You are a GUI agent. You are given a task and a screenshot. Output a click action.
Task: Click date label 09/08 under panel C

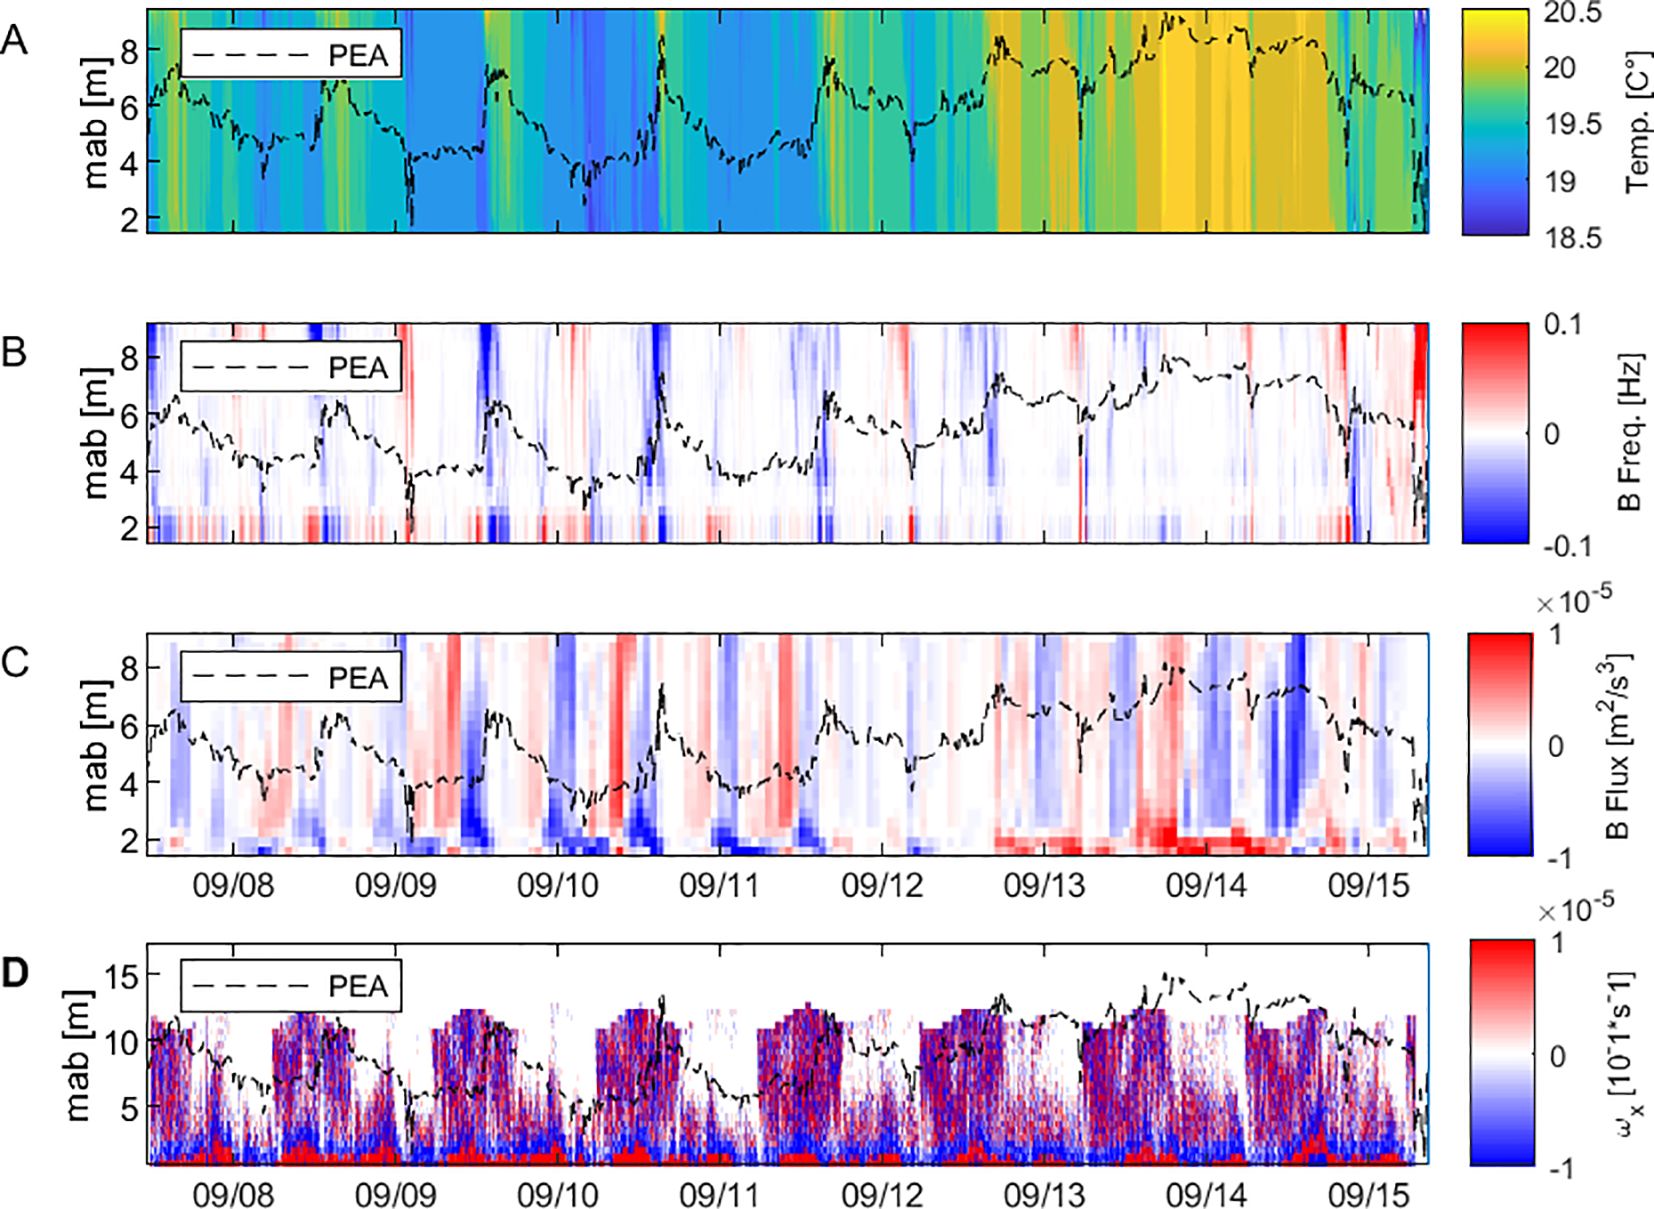click(x=233, y=885)
